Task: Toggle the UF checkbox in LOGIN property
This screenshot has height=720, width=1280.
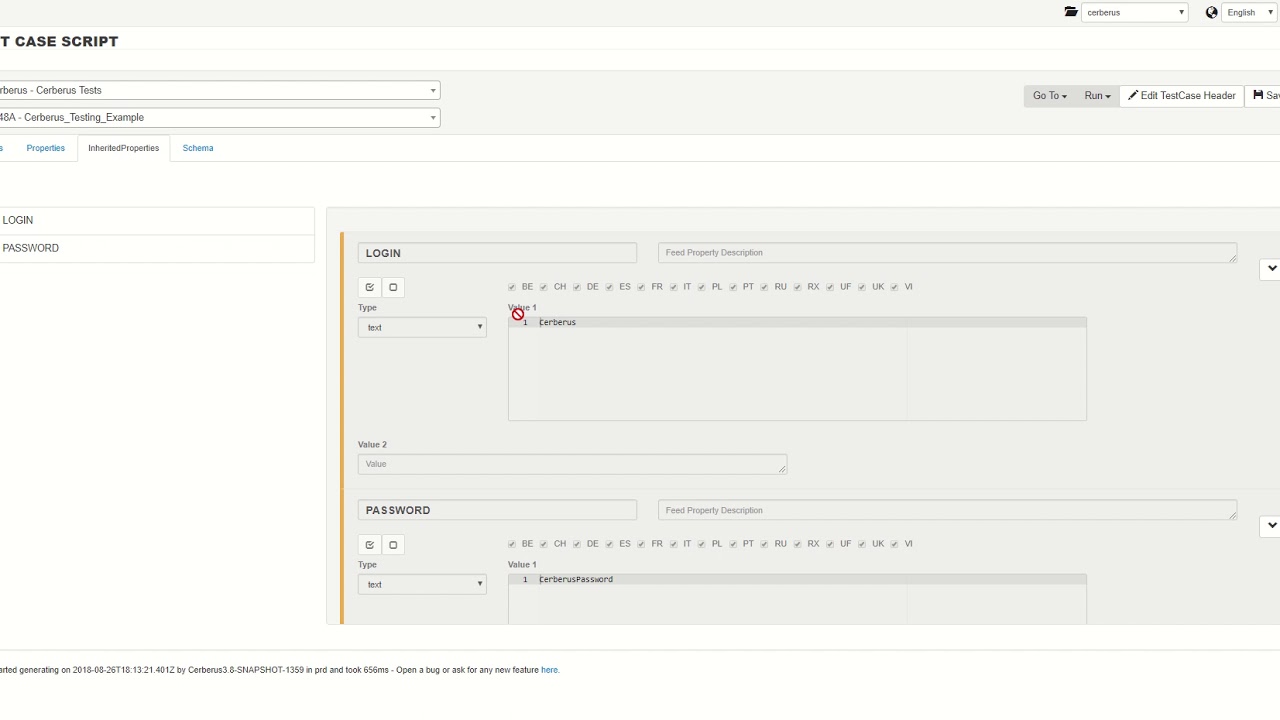Action: point(830,287)
